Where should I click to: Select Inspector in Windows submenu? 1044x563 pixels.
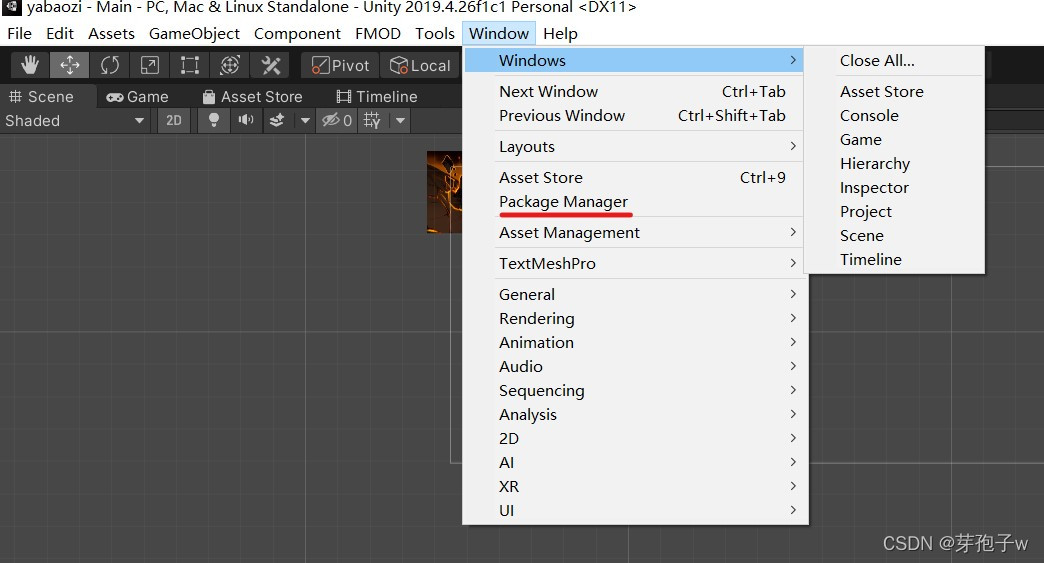(x=894, y=187)
